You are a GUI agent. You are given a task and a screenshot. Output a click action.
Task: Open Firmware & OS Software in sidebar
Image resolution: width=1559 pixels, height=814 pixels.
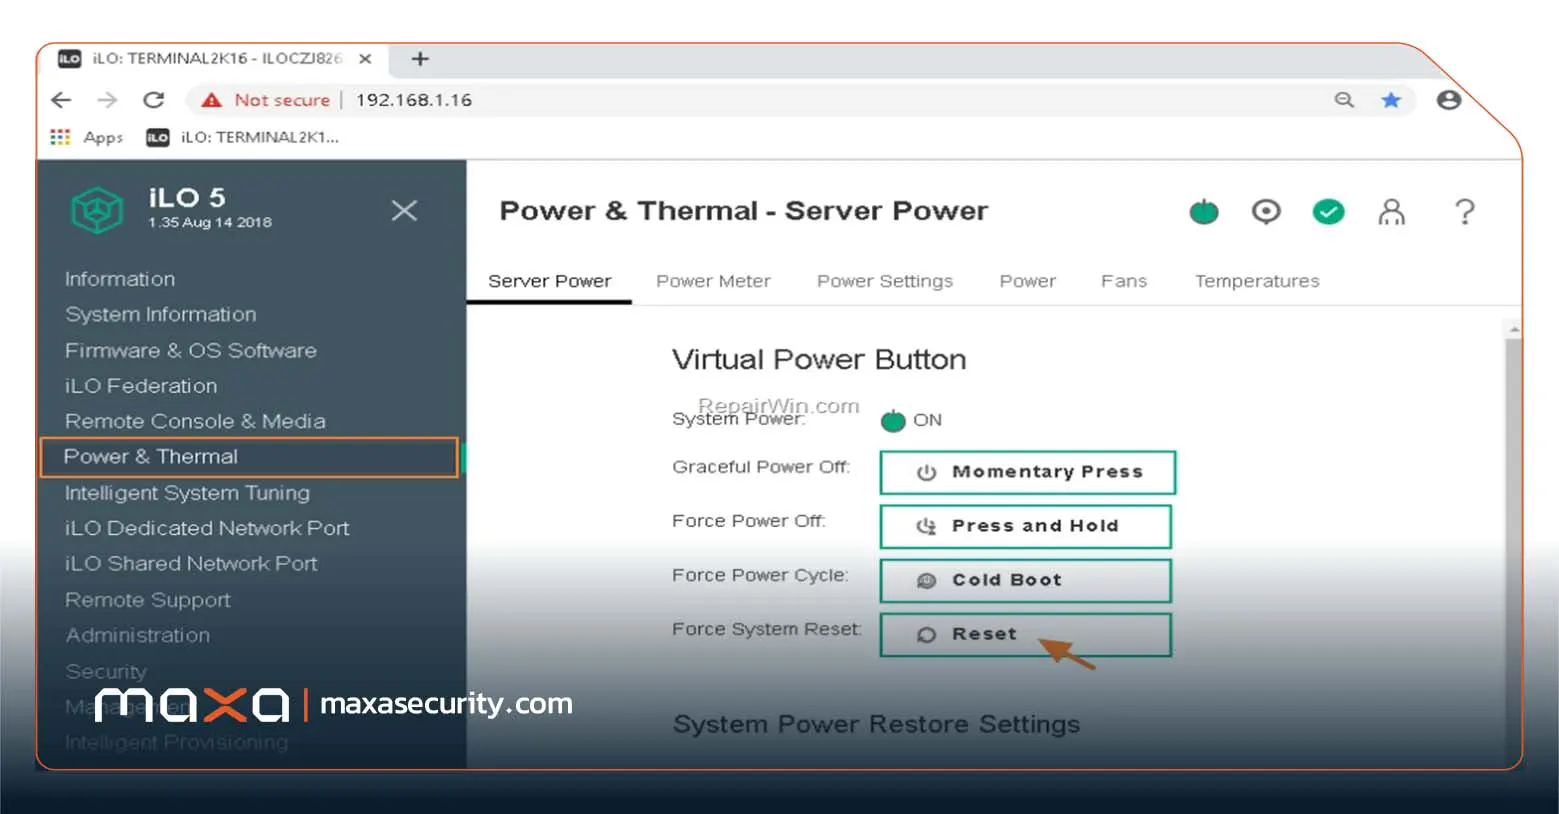(191, 350)
